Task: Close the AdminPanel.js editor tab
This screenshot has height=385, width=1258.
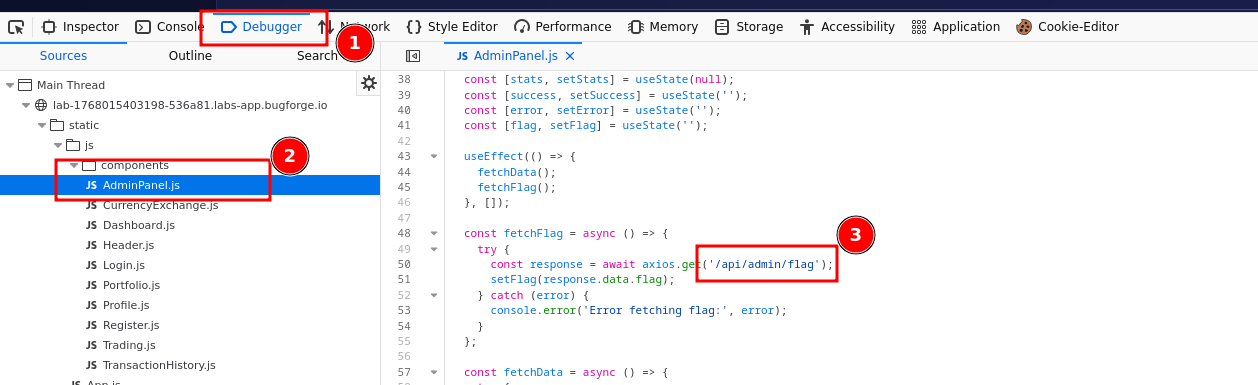Action: click(x=570, y=56)
